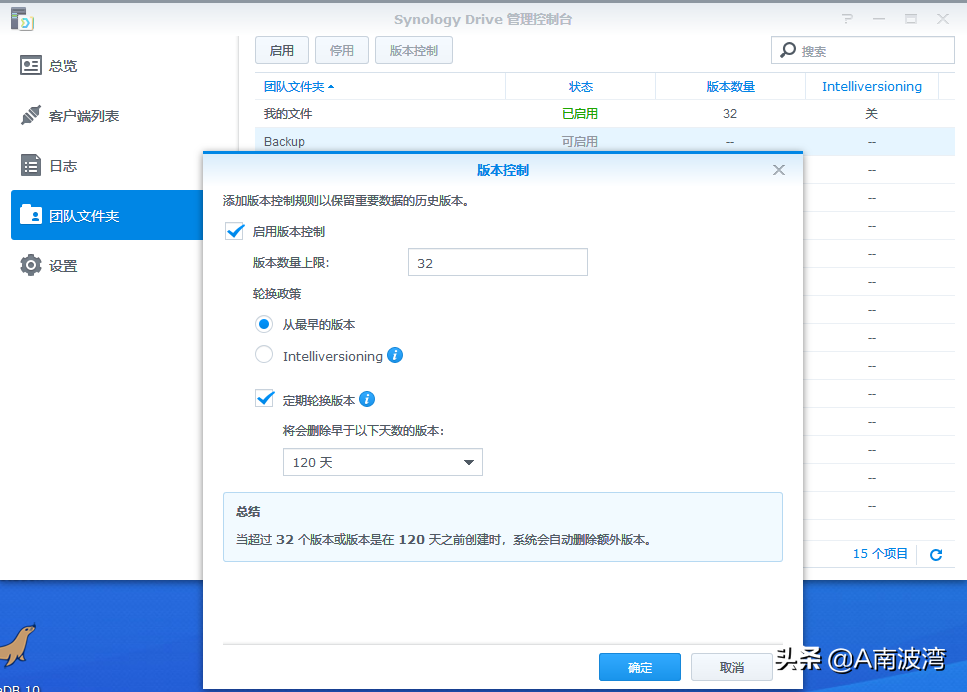Click the 版本控制 dialog title

point(503,170)
